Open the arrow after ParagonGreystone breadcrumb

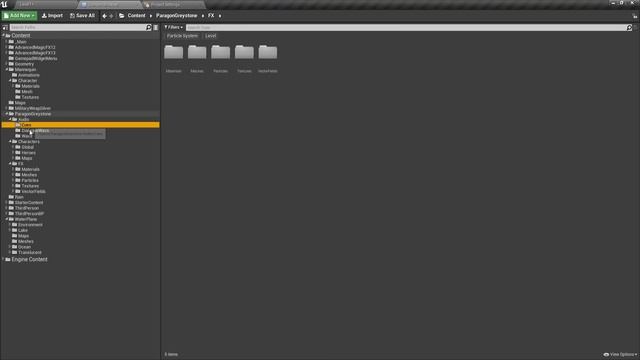pos(202,16)
